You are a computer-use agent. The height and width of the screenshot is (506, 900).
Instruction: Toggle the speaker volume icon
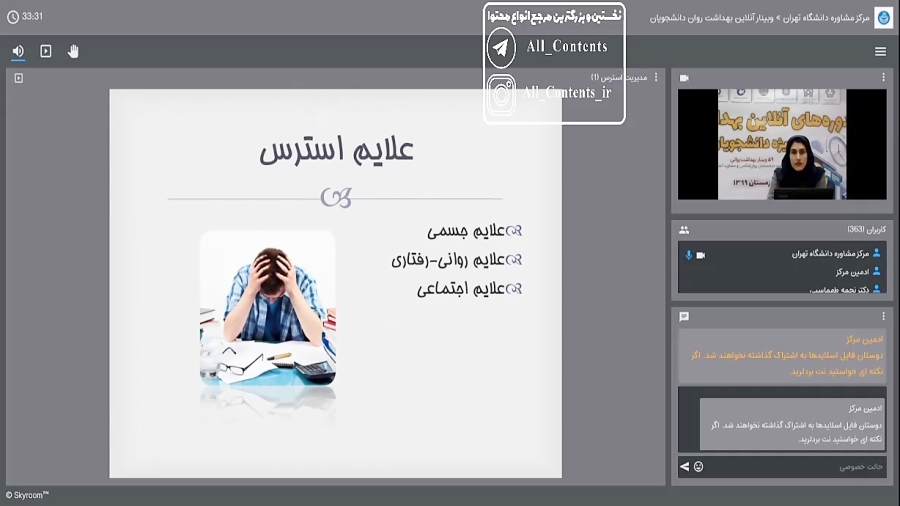pyautogui.click(x=18, y=52)
